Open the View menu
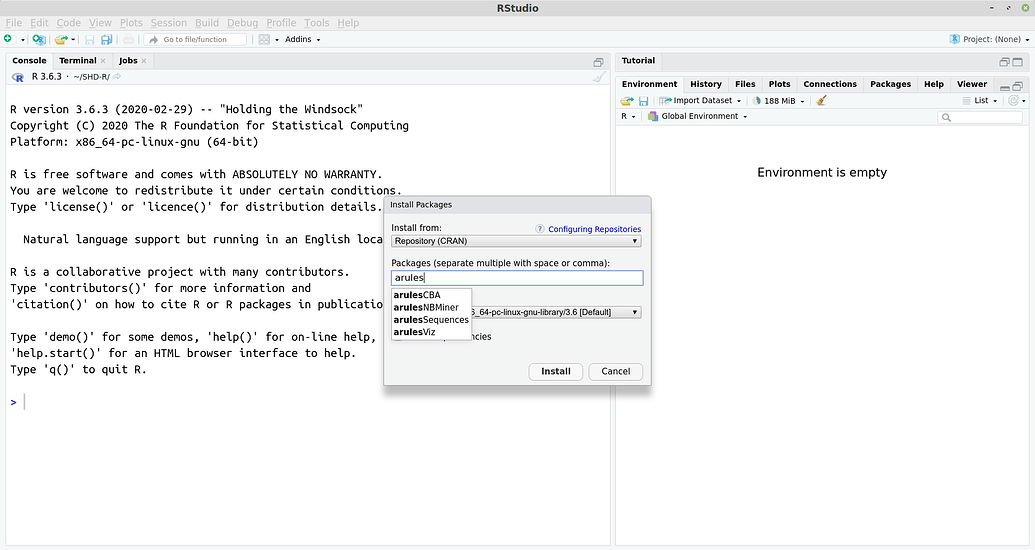The width and height of the screenshot is (1035, 550). pos(100,22)
